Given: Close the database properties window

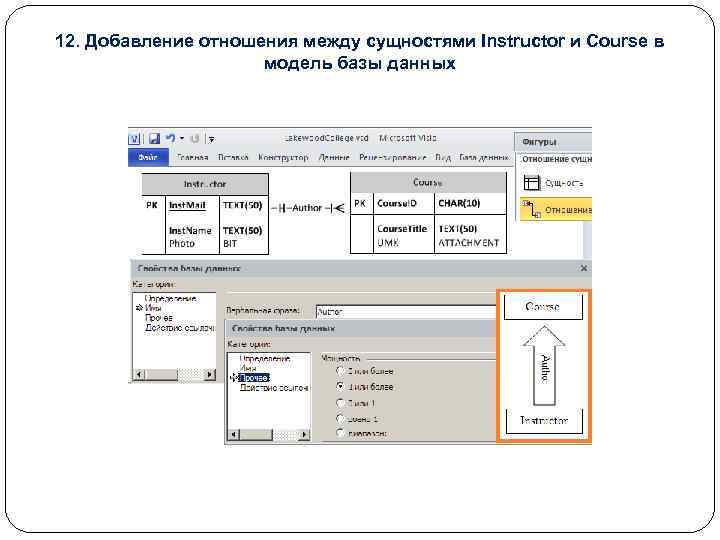Looking at the screenshot, I should pos(584,268).
